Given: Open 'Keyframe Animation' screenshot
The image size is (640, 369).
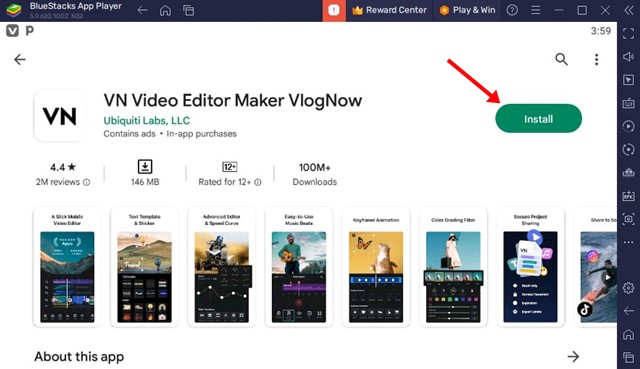Looking at the screenshot, I should (x=376, y=267).
